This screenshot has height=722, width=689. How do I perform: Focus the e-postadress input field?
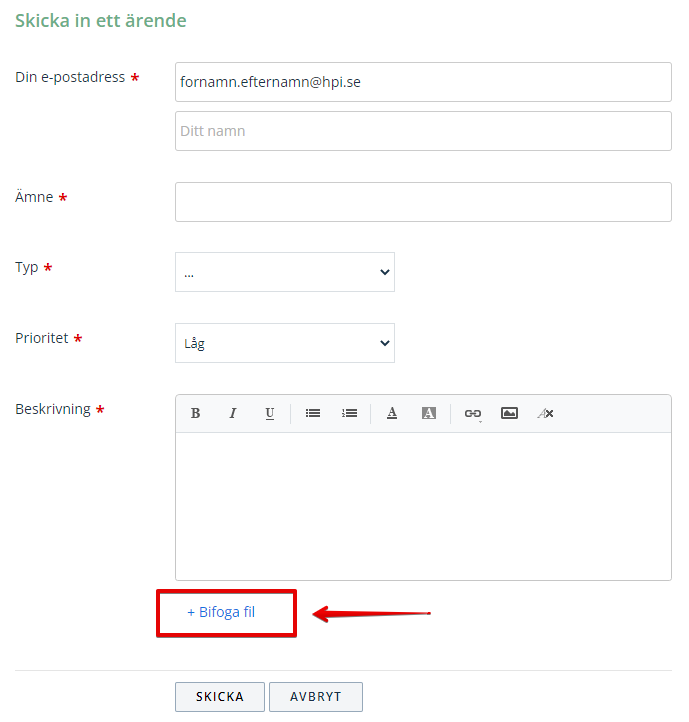(x=423, y=82)
